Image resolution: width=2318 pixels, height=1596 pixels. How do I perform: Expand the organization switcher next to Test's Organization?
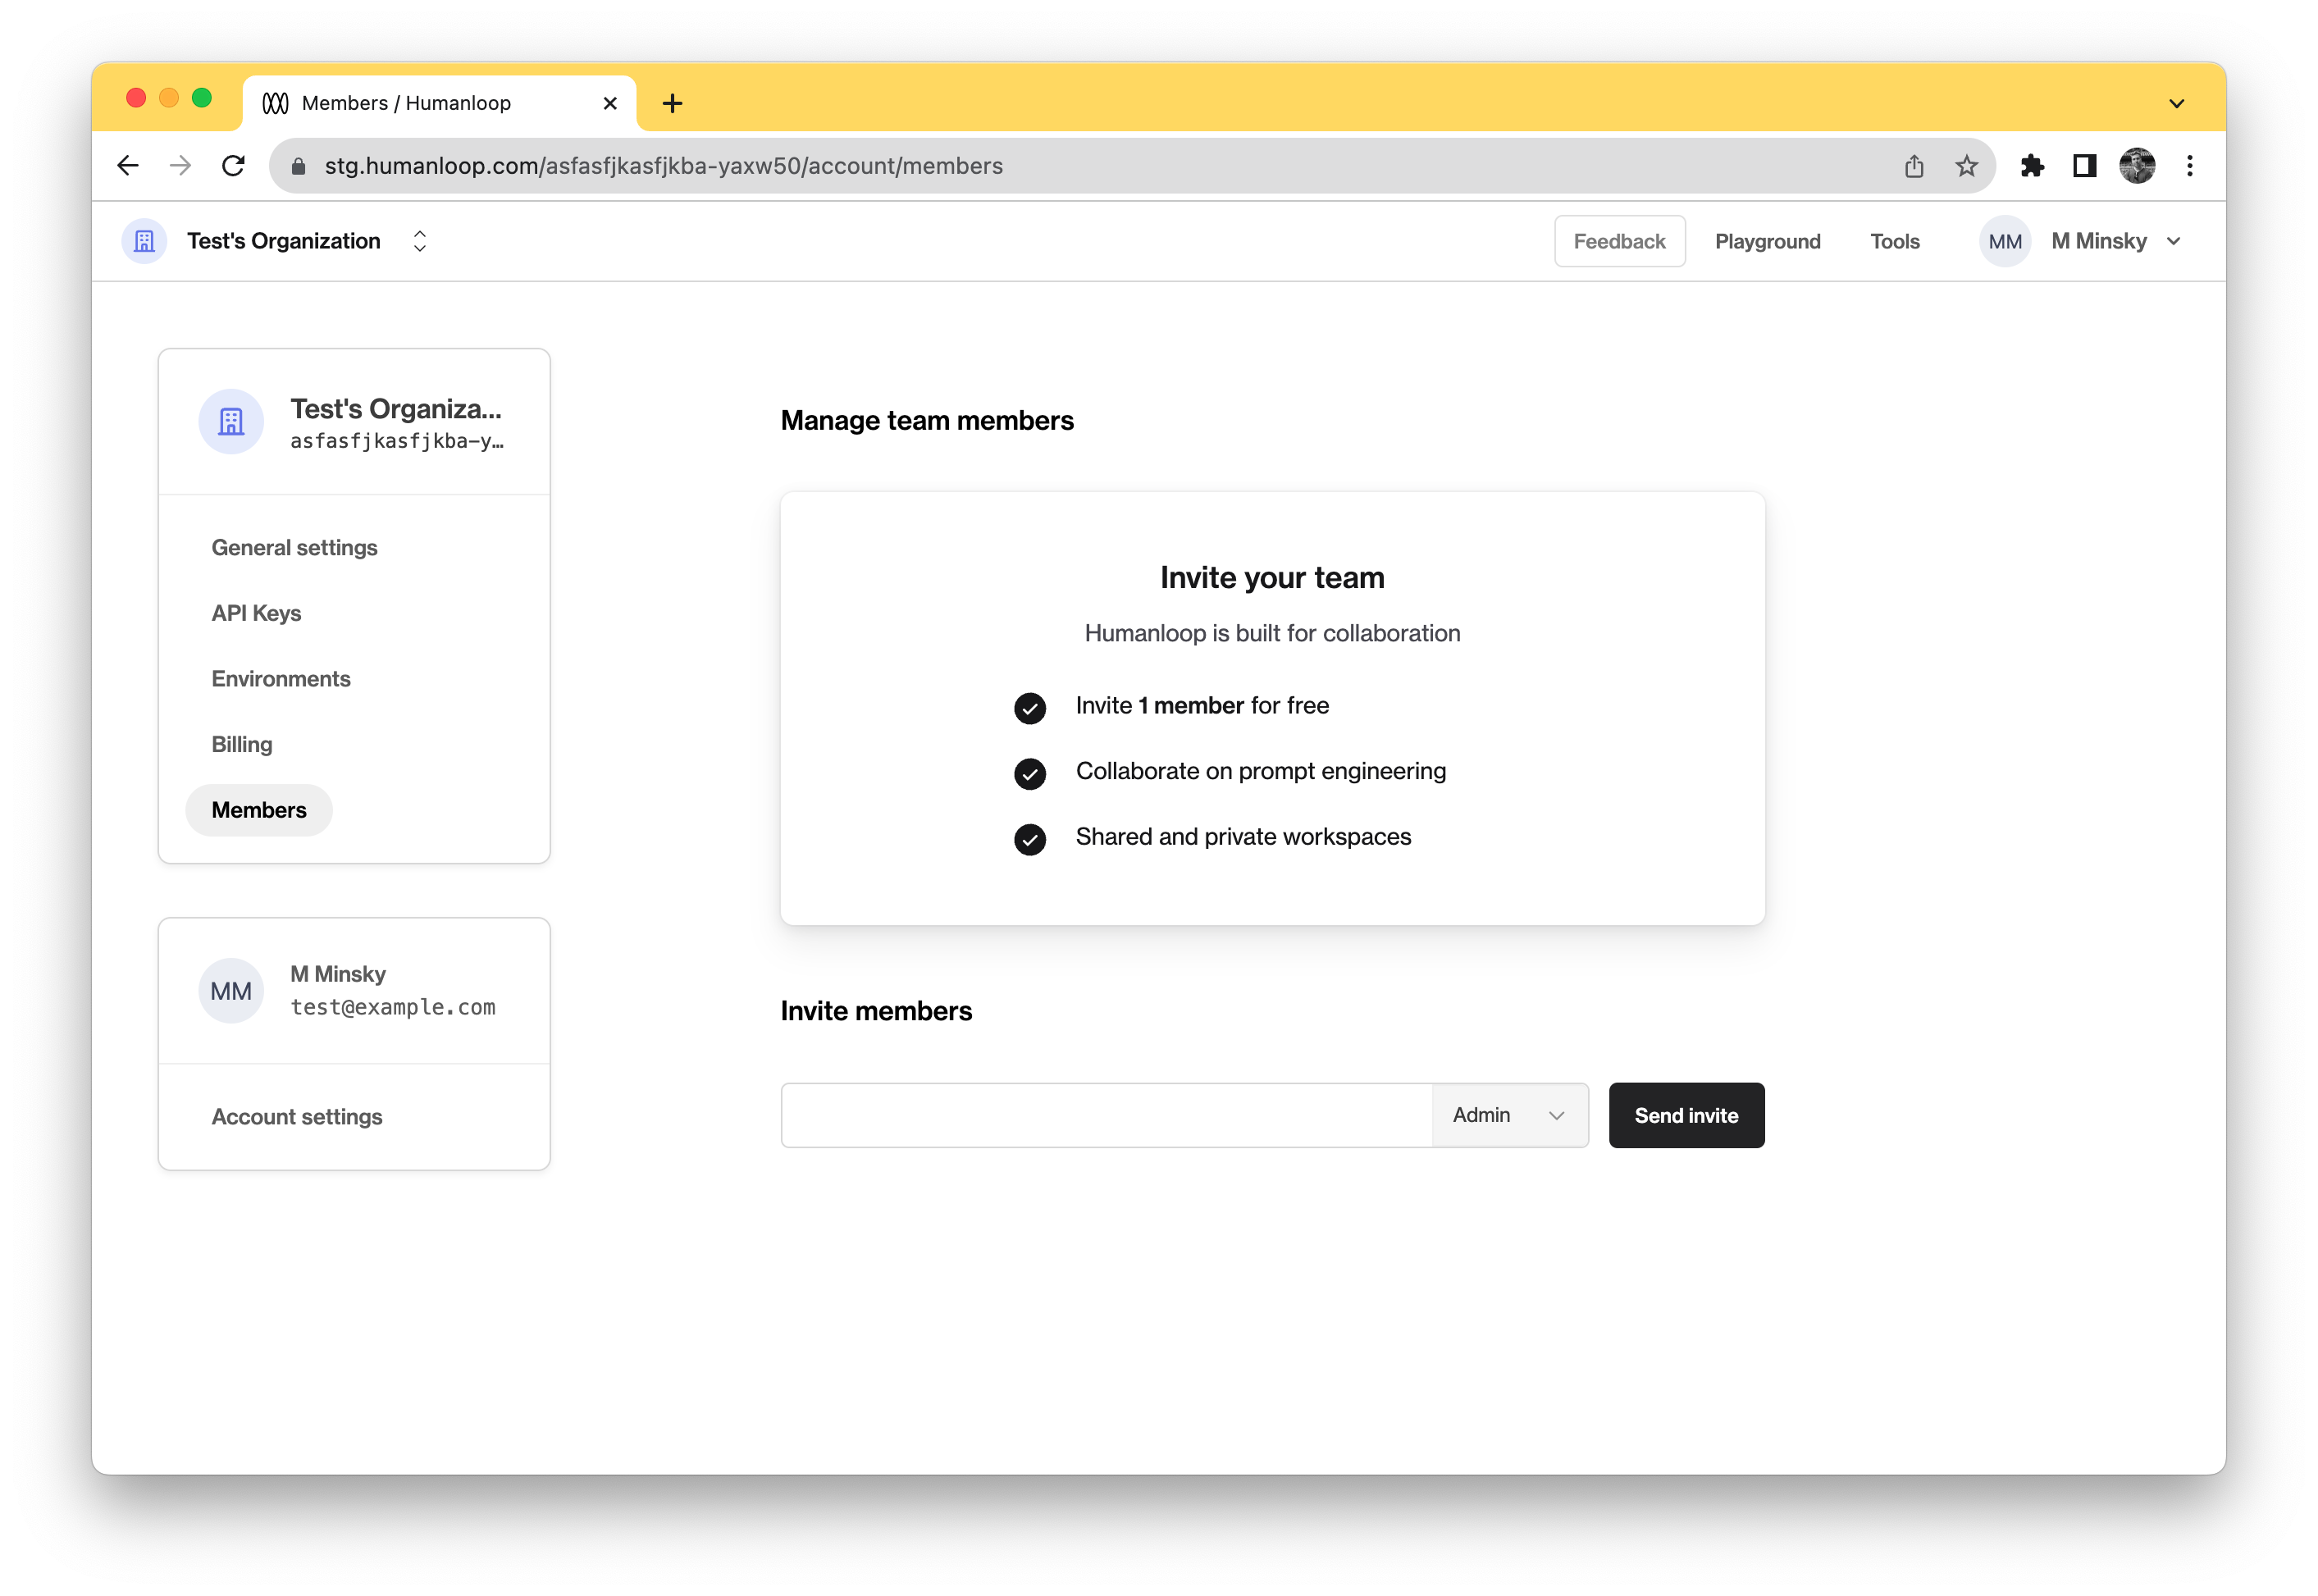pos(419,241)
